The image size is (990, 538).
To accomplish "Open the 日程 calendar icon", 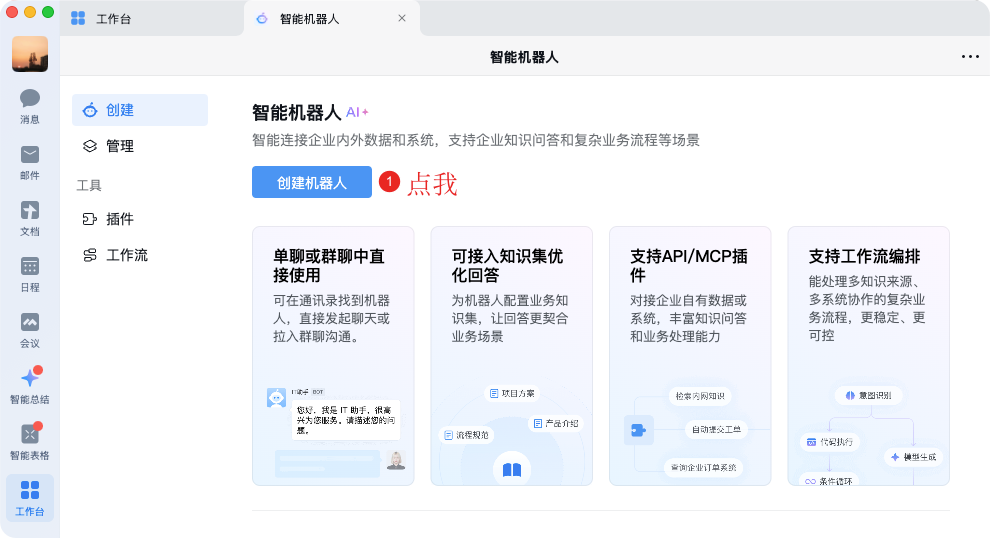I will [x=30, y=273].
